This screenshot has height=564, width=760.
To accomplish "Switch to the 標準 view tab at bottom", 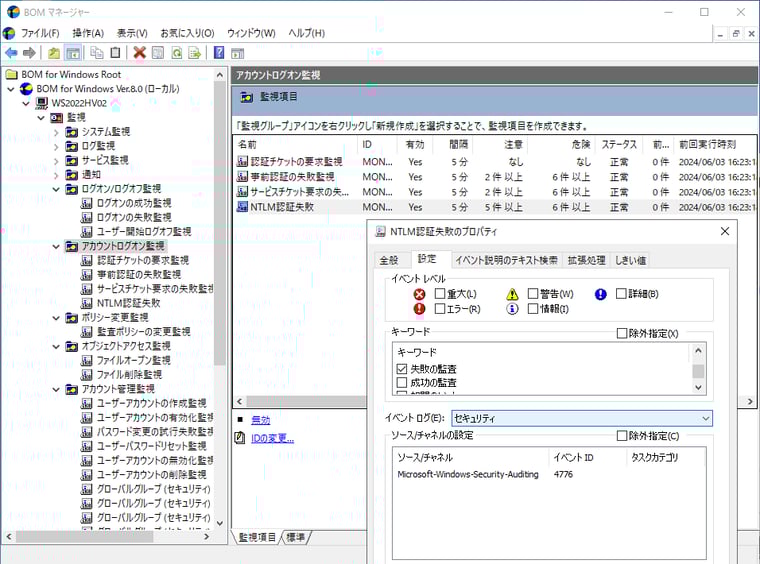I will pos(296,537).
